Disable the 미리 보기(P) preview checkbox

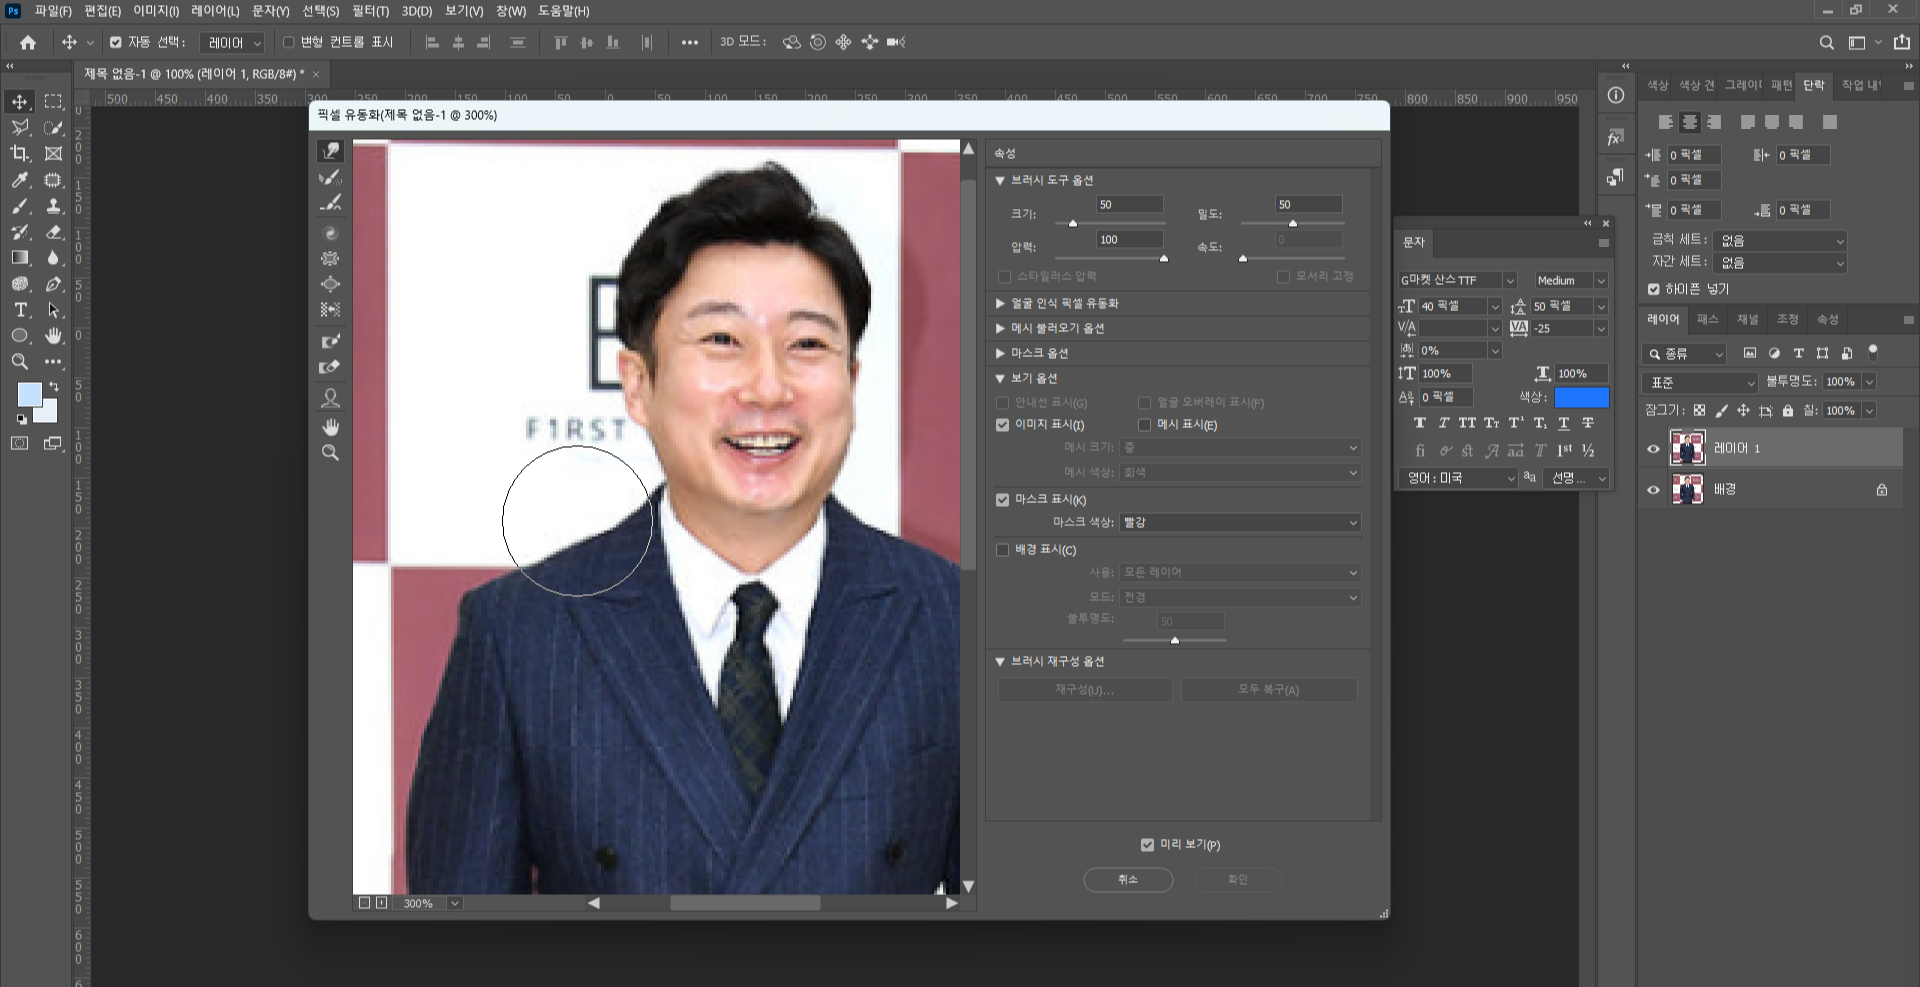(x=1148, y=844)
